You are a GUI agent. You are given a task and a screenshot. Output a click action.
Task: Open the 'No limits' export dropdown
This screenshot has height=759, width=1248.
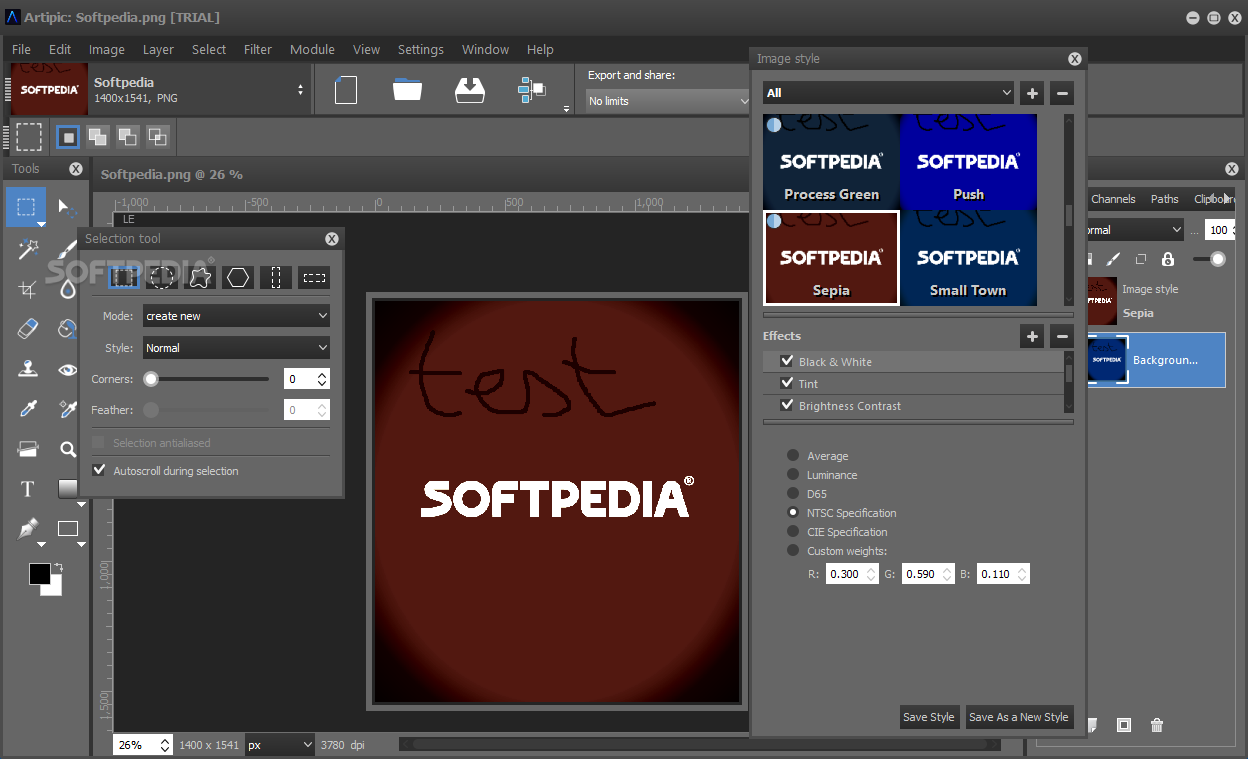pos(668,101)
